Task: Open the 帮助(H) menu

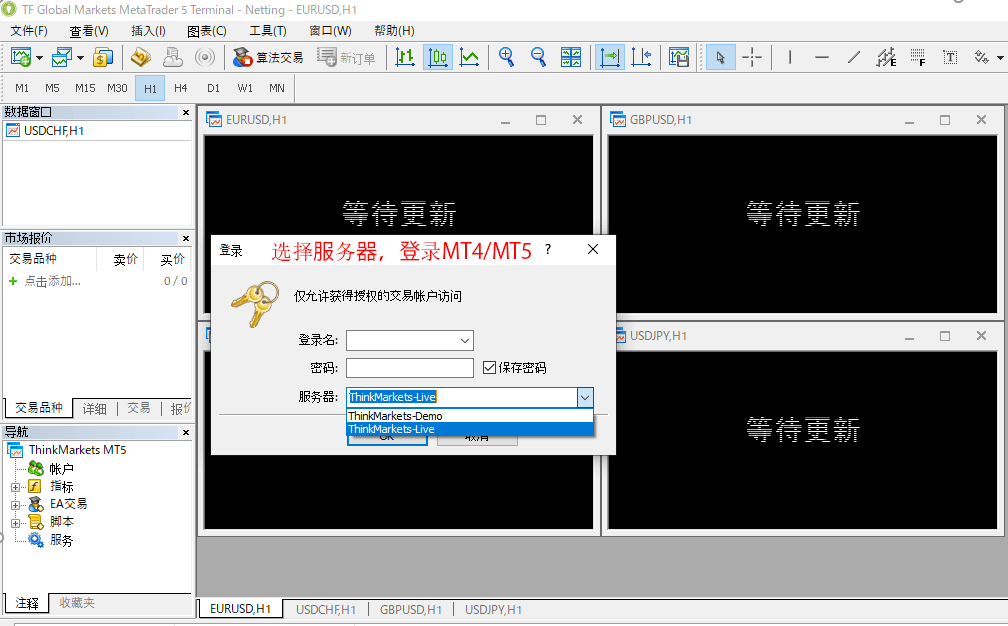Action: [394, 31]
